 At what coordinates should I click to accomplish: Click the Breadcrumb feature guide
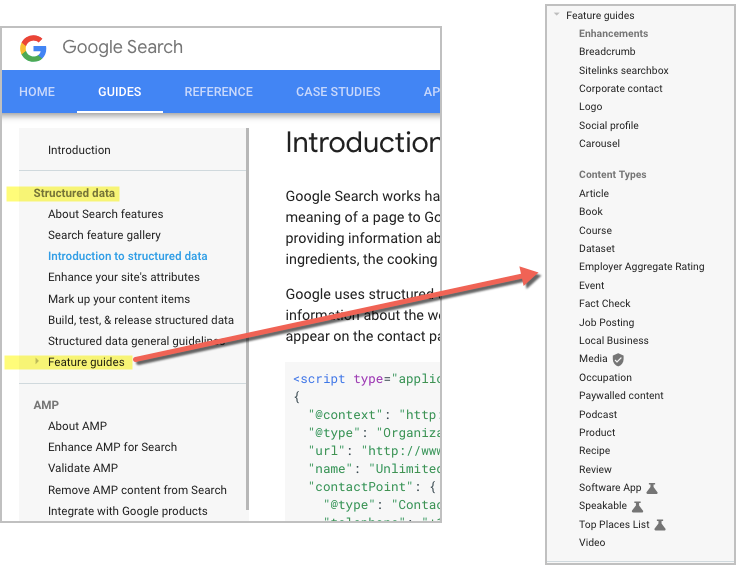[x=608, y=52]
